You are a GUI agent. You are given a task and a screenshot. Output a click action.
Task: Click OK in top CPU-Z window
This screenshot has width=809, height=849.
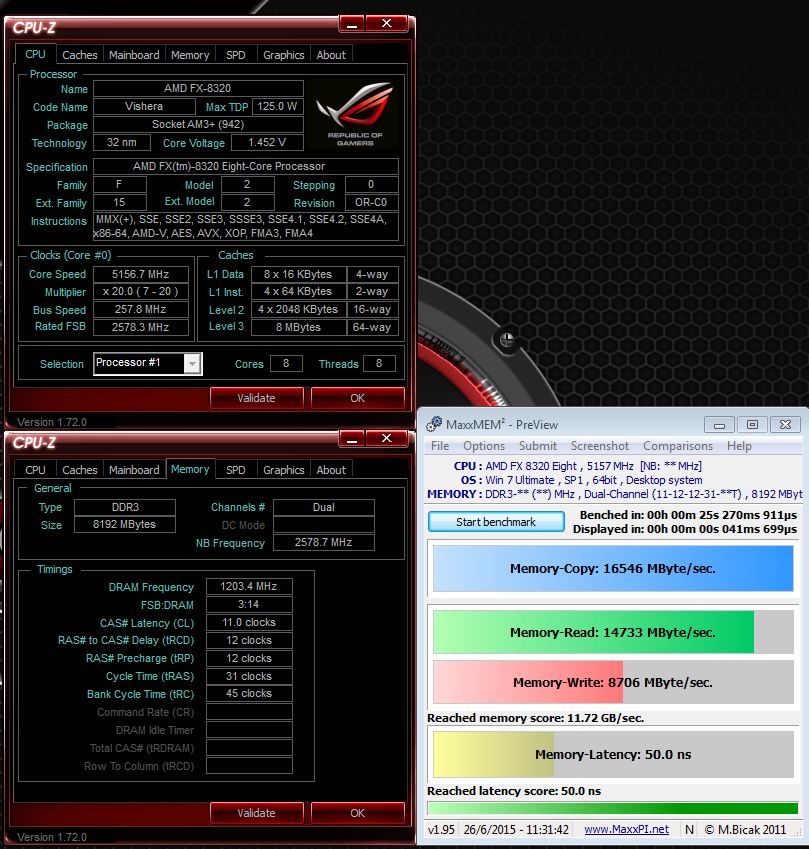click(357, 398)
